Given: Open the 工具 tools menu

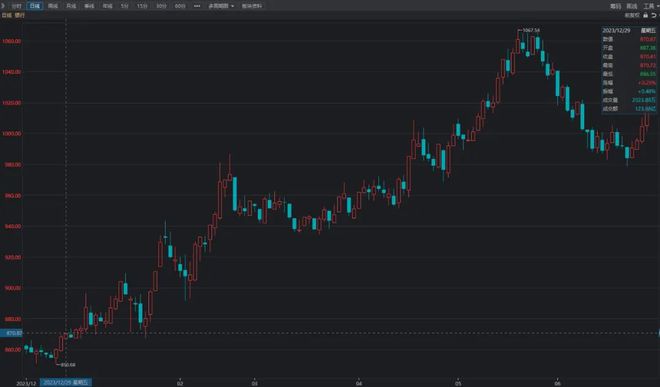Looking at the screenshot, I should (649, 6).
